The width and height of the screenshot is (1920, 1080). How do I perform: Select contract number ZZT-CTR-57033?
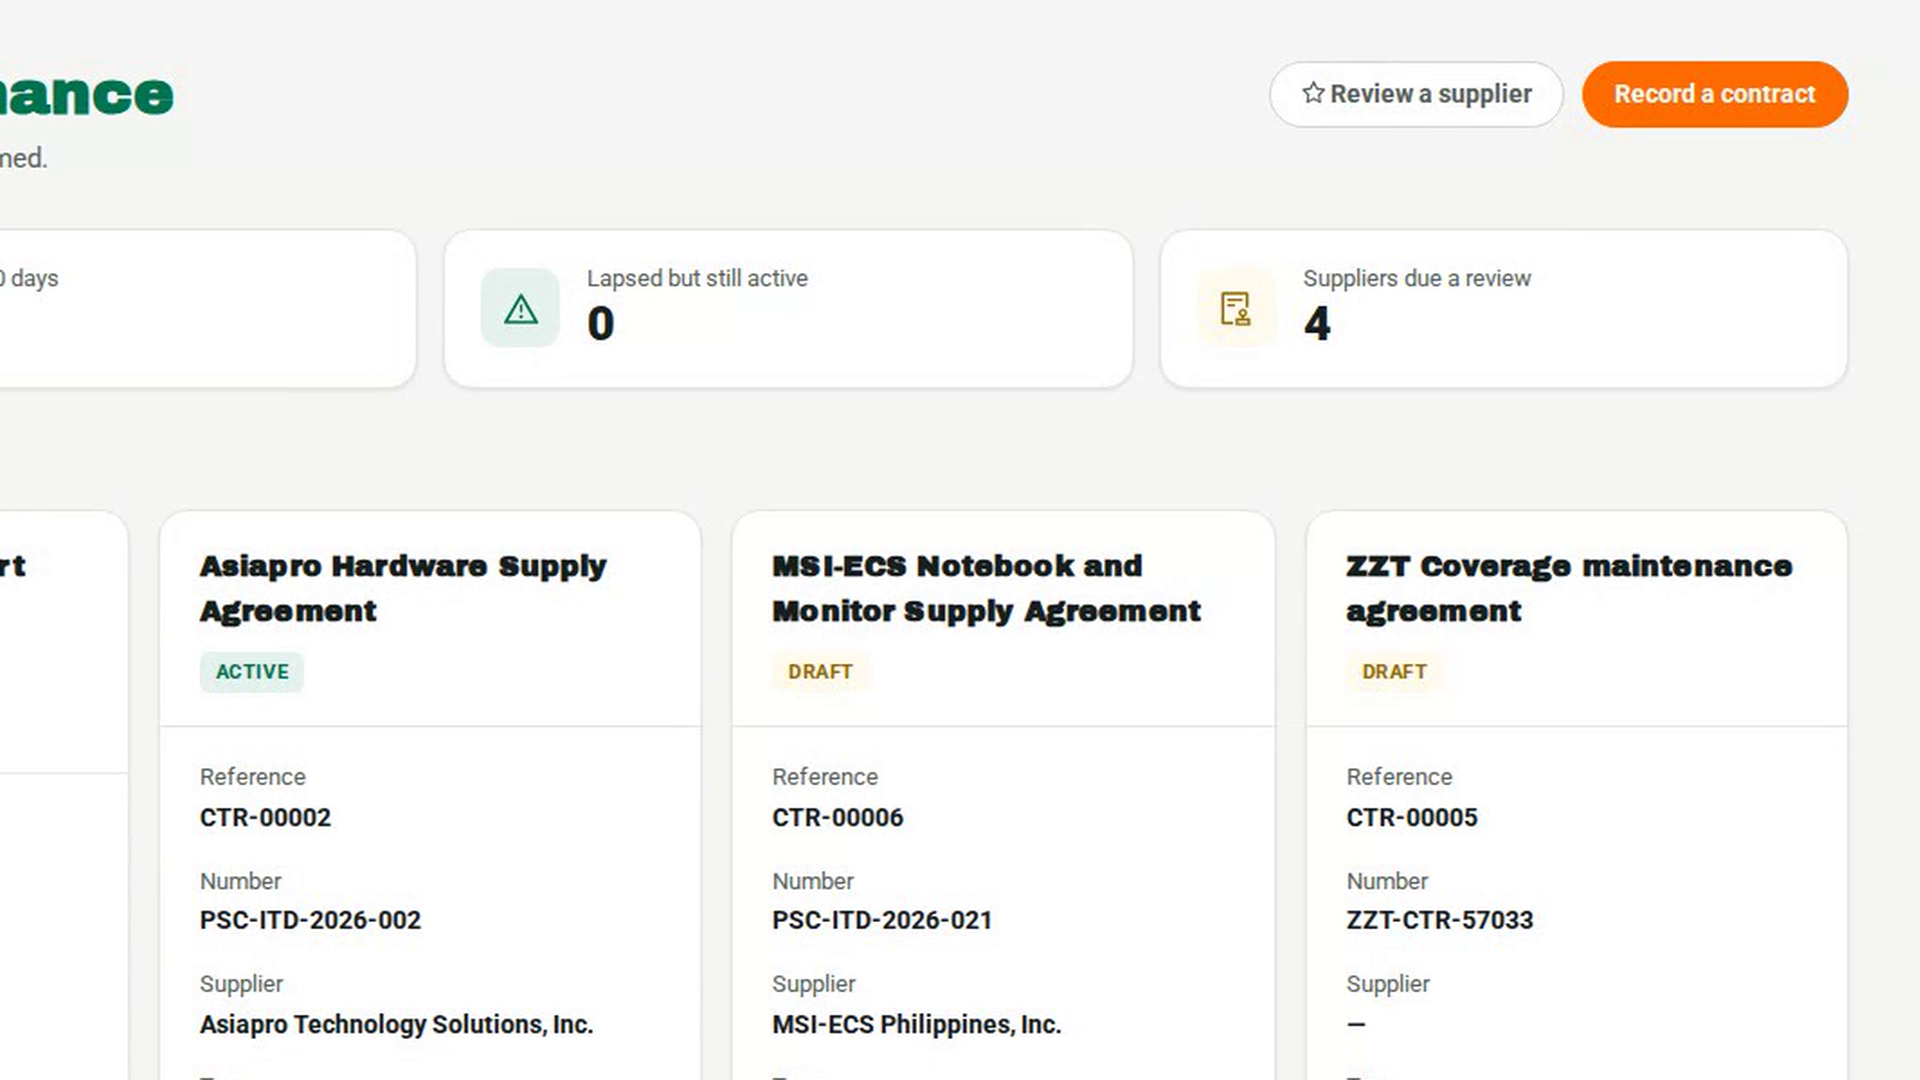click(x=1440, y=920)
